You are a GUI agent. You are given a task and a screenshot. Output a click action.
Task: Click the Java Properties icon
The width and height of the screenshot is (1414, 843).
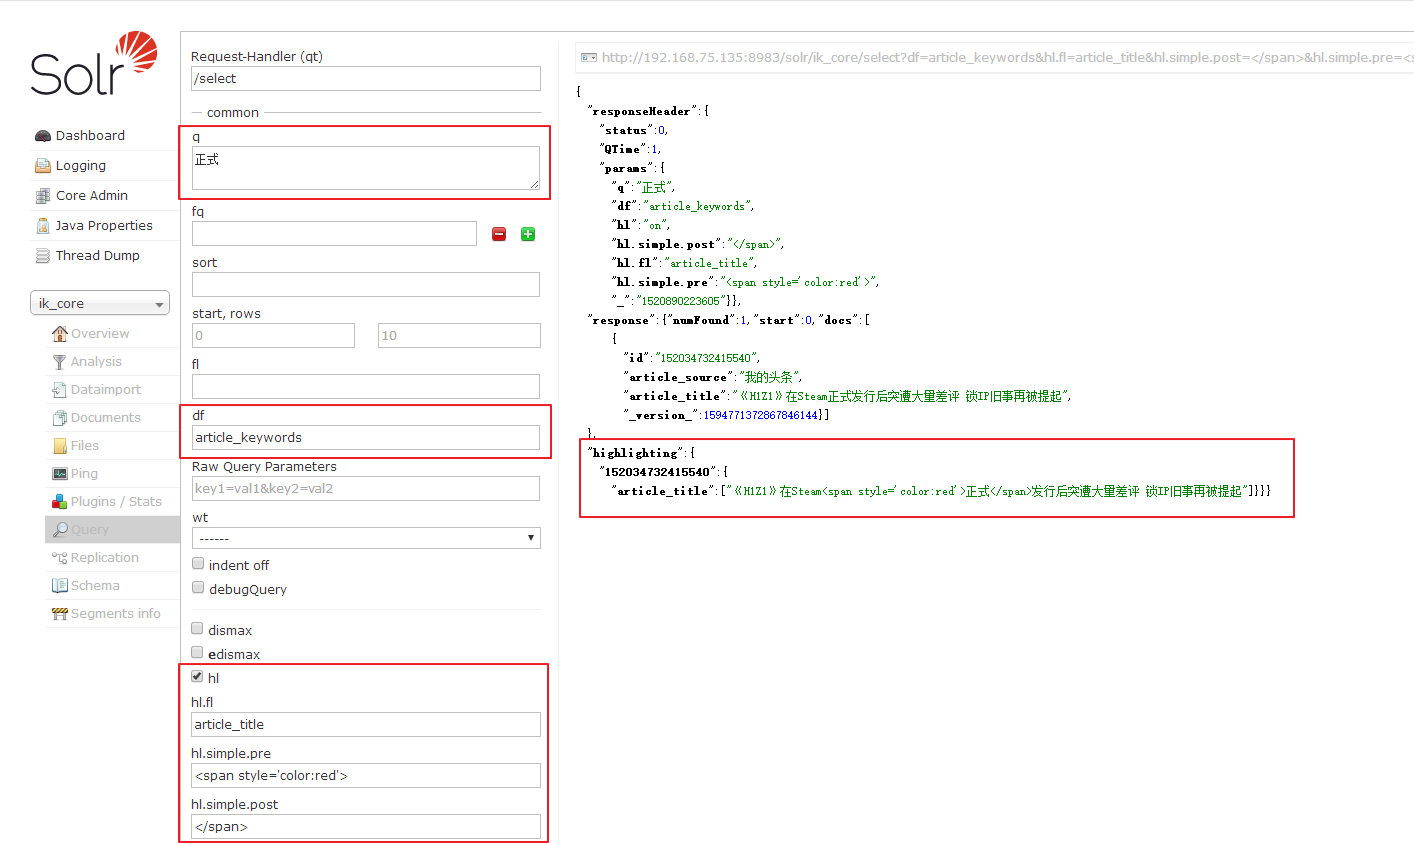click(x=42, y=226)
